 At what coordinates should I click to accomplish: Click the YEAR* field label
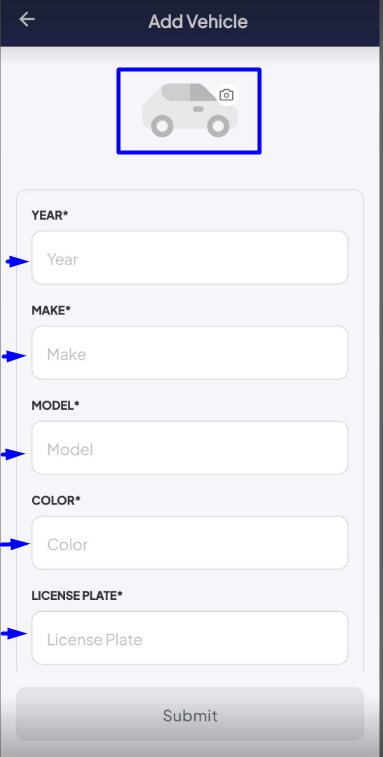(x=50, y=215)
